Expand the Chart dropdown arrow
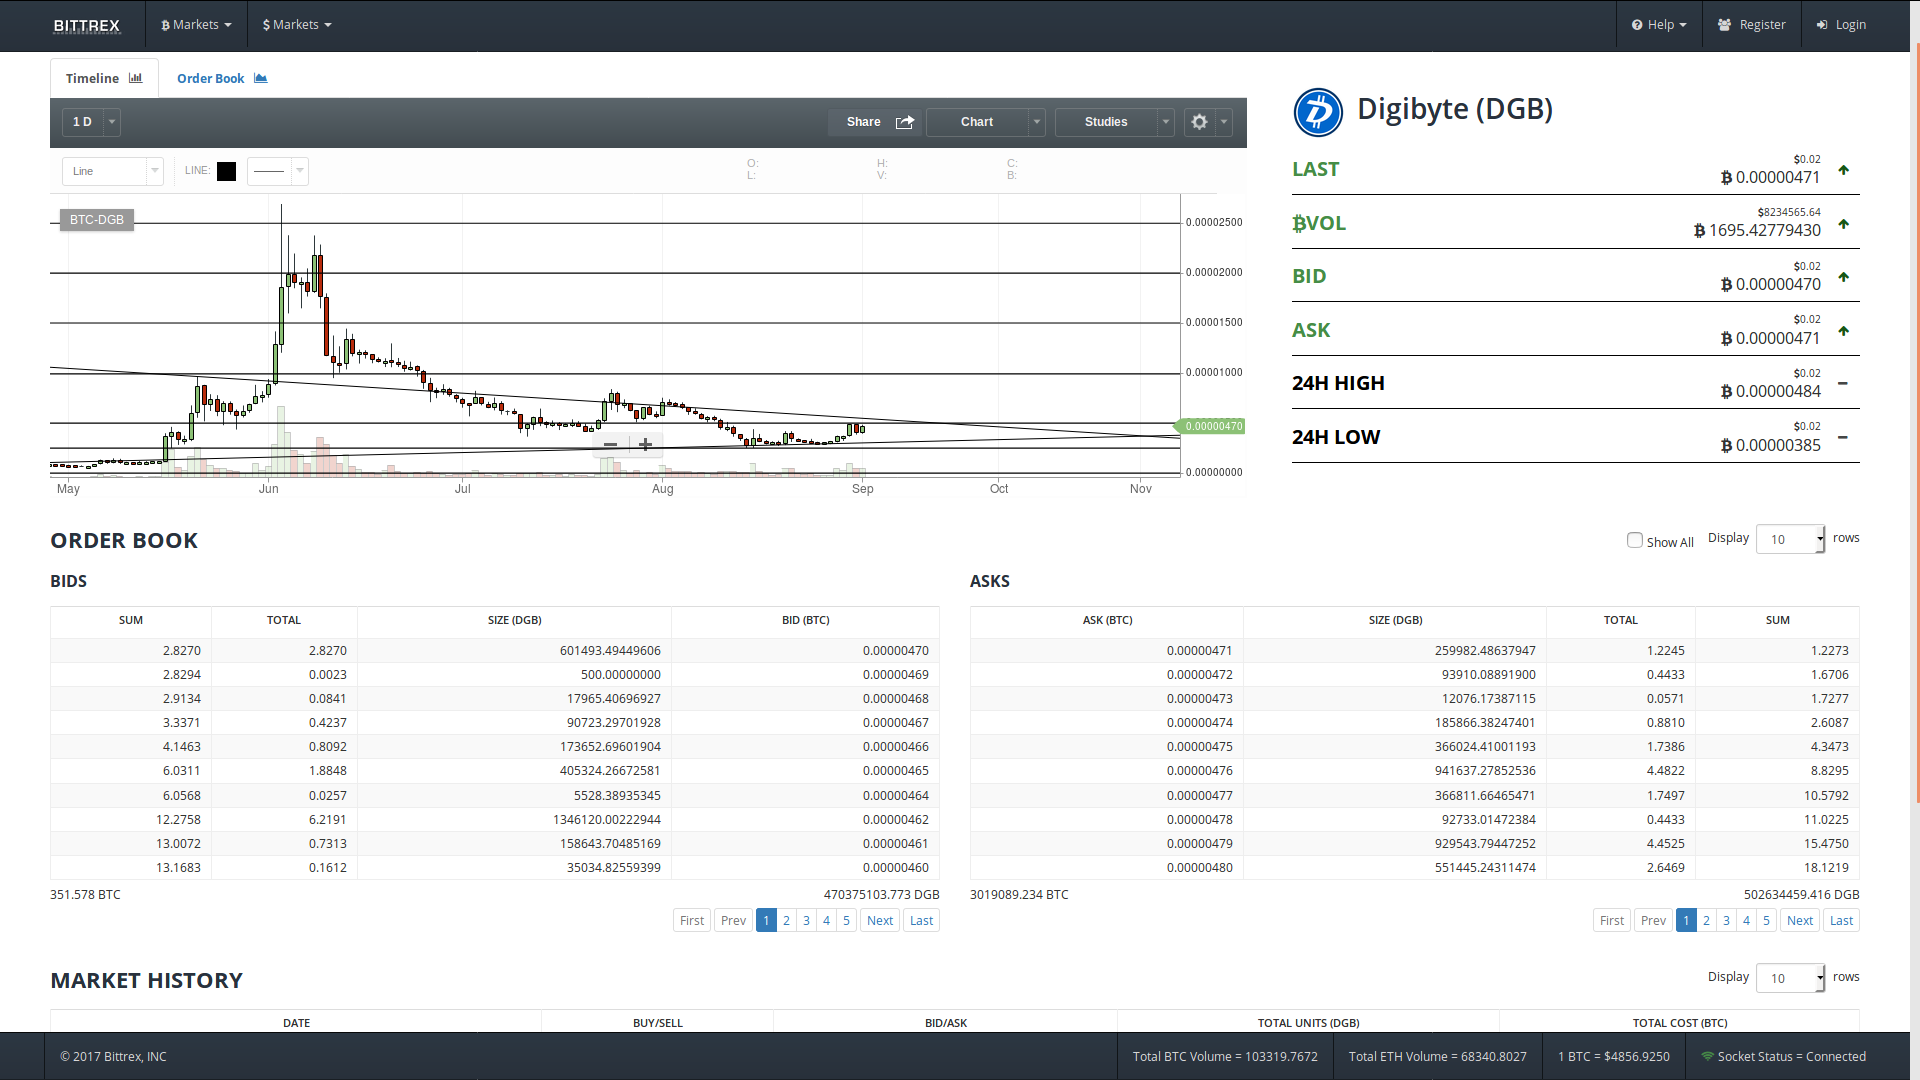Image resolution: width=1920 pixels, height=1080 pixels. [x=1037, y=122]
